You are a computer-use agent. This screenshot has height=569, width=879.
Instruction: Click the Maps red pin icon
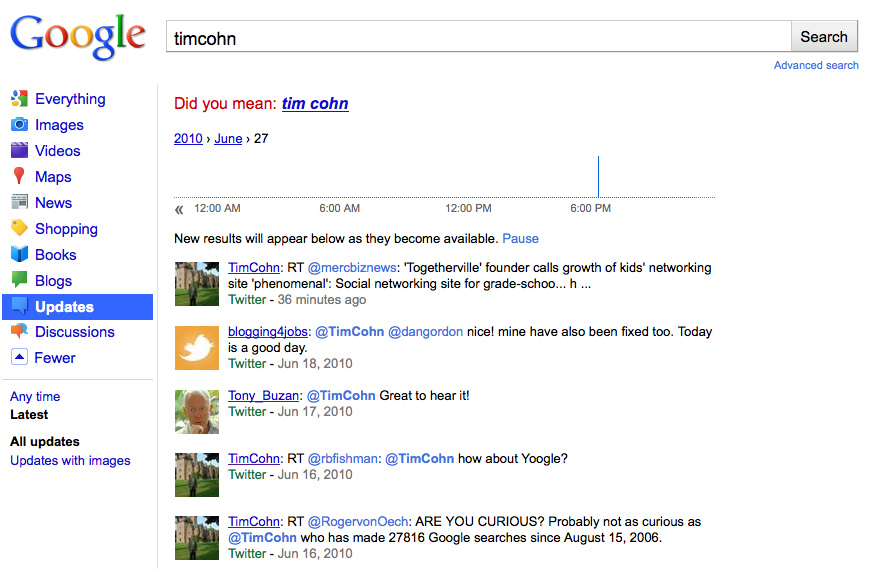coord(19,177)
